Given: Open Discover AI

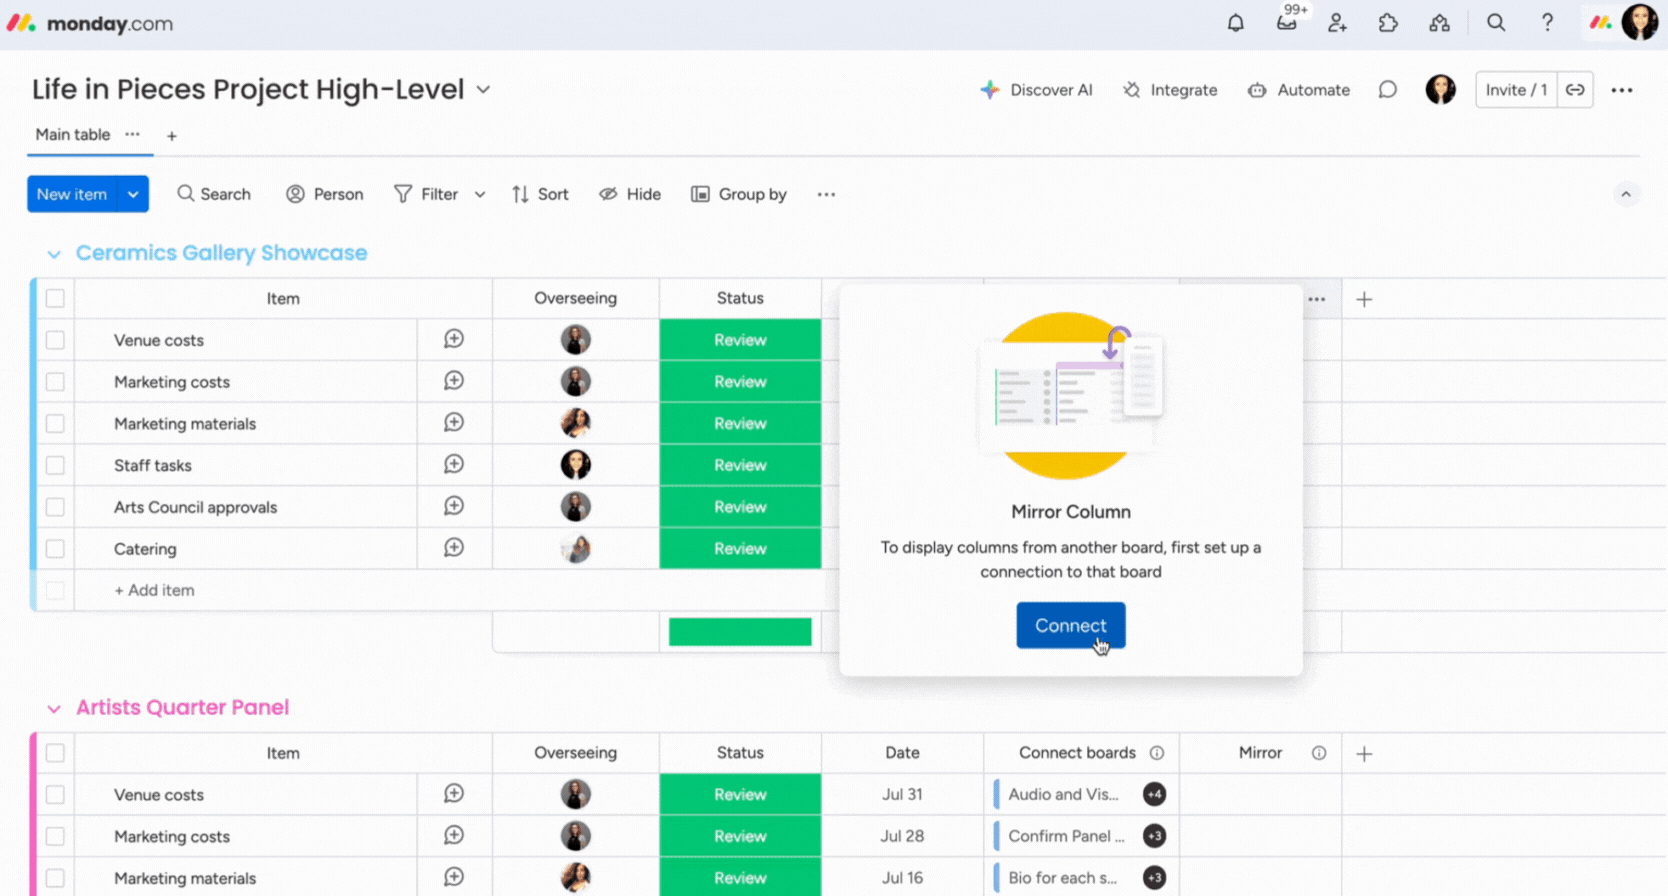Looking at the screenshot, I should click(1036, 90).
